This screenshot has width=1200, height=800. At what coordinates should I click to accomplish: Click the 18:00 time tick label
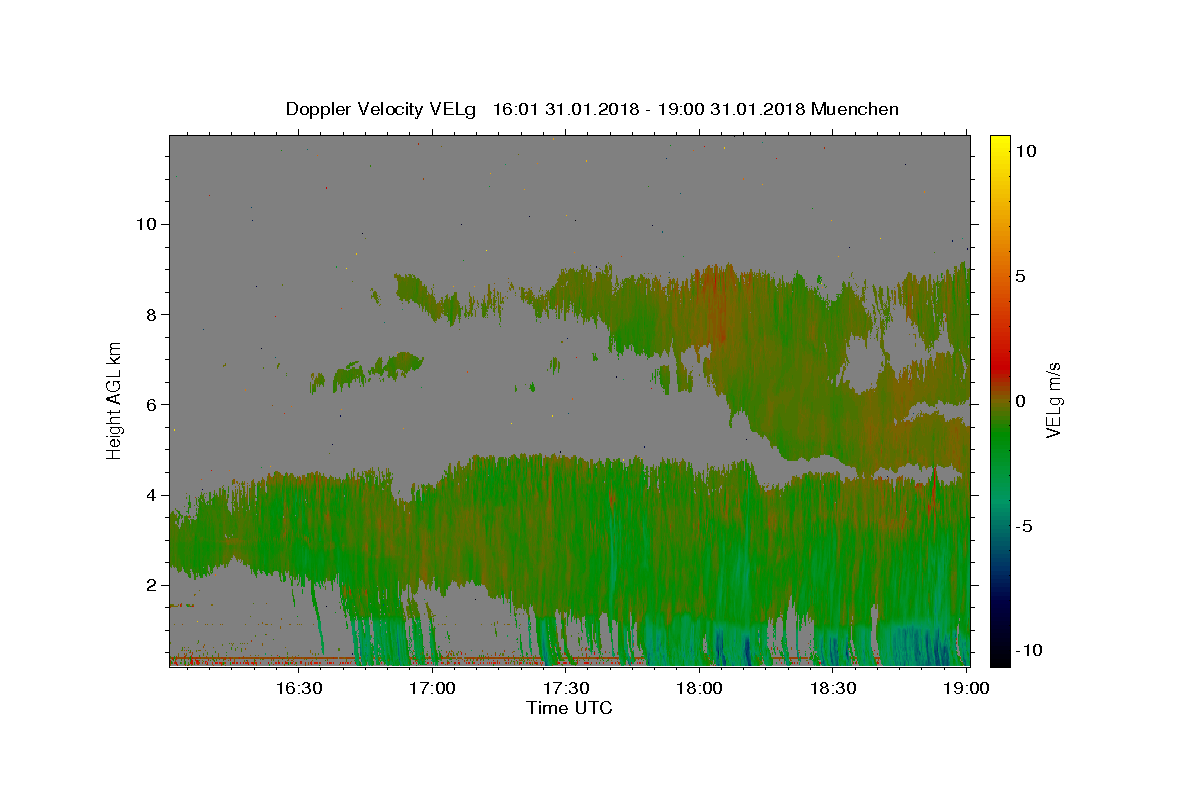[x=699, y=688]
